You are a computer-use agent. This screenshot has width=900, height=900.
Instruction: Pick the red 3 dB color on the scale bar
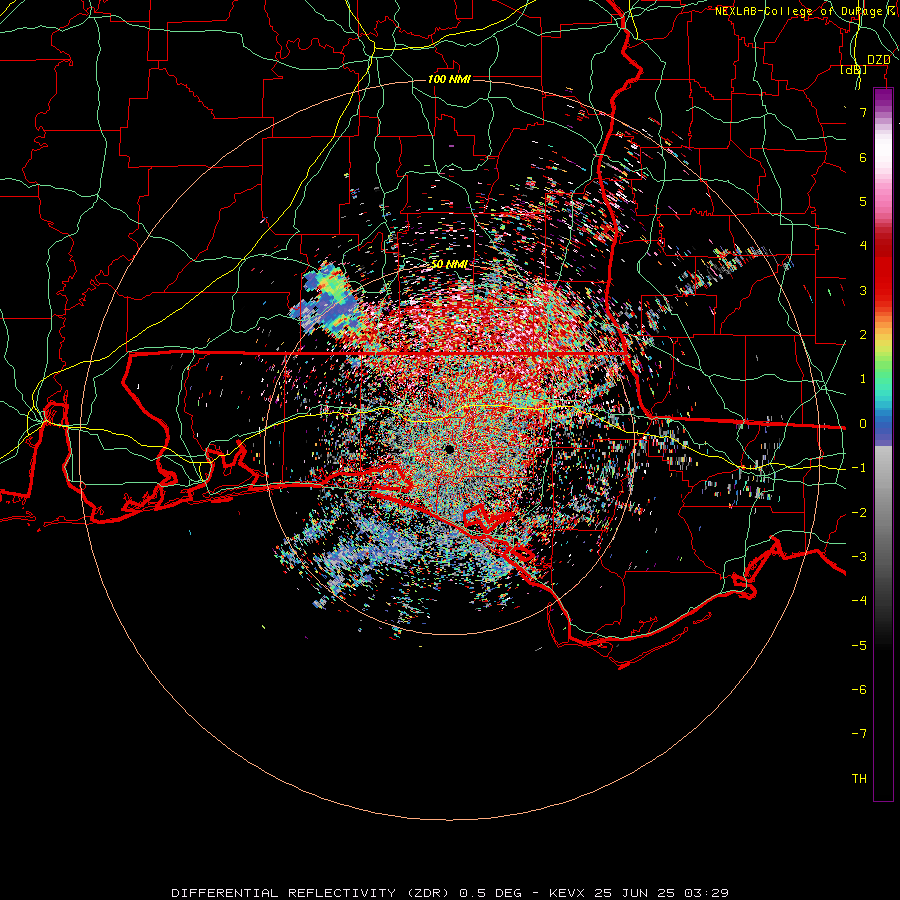click(883, 290)
